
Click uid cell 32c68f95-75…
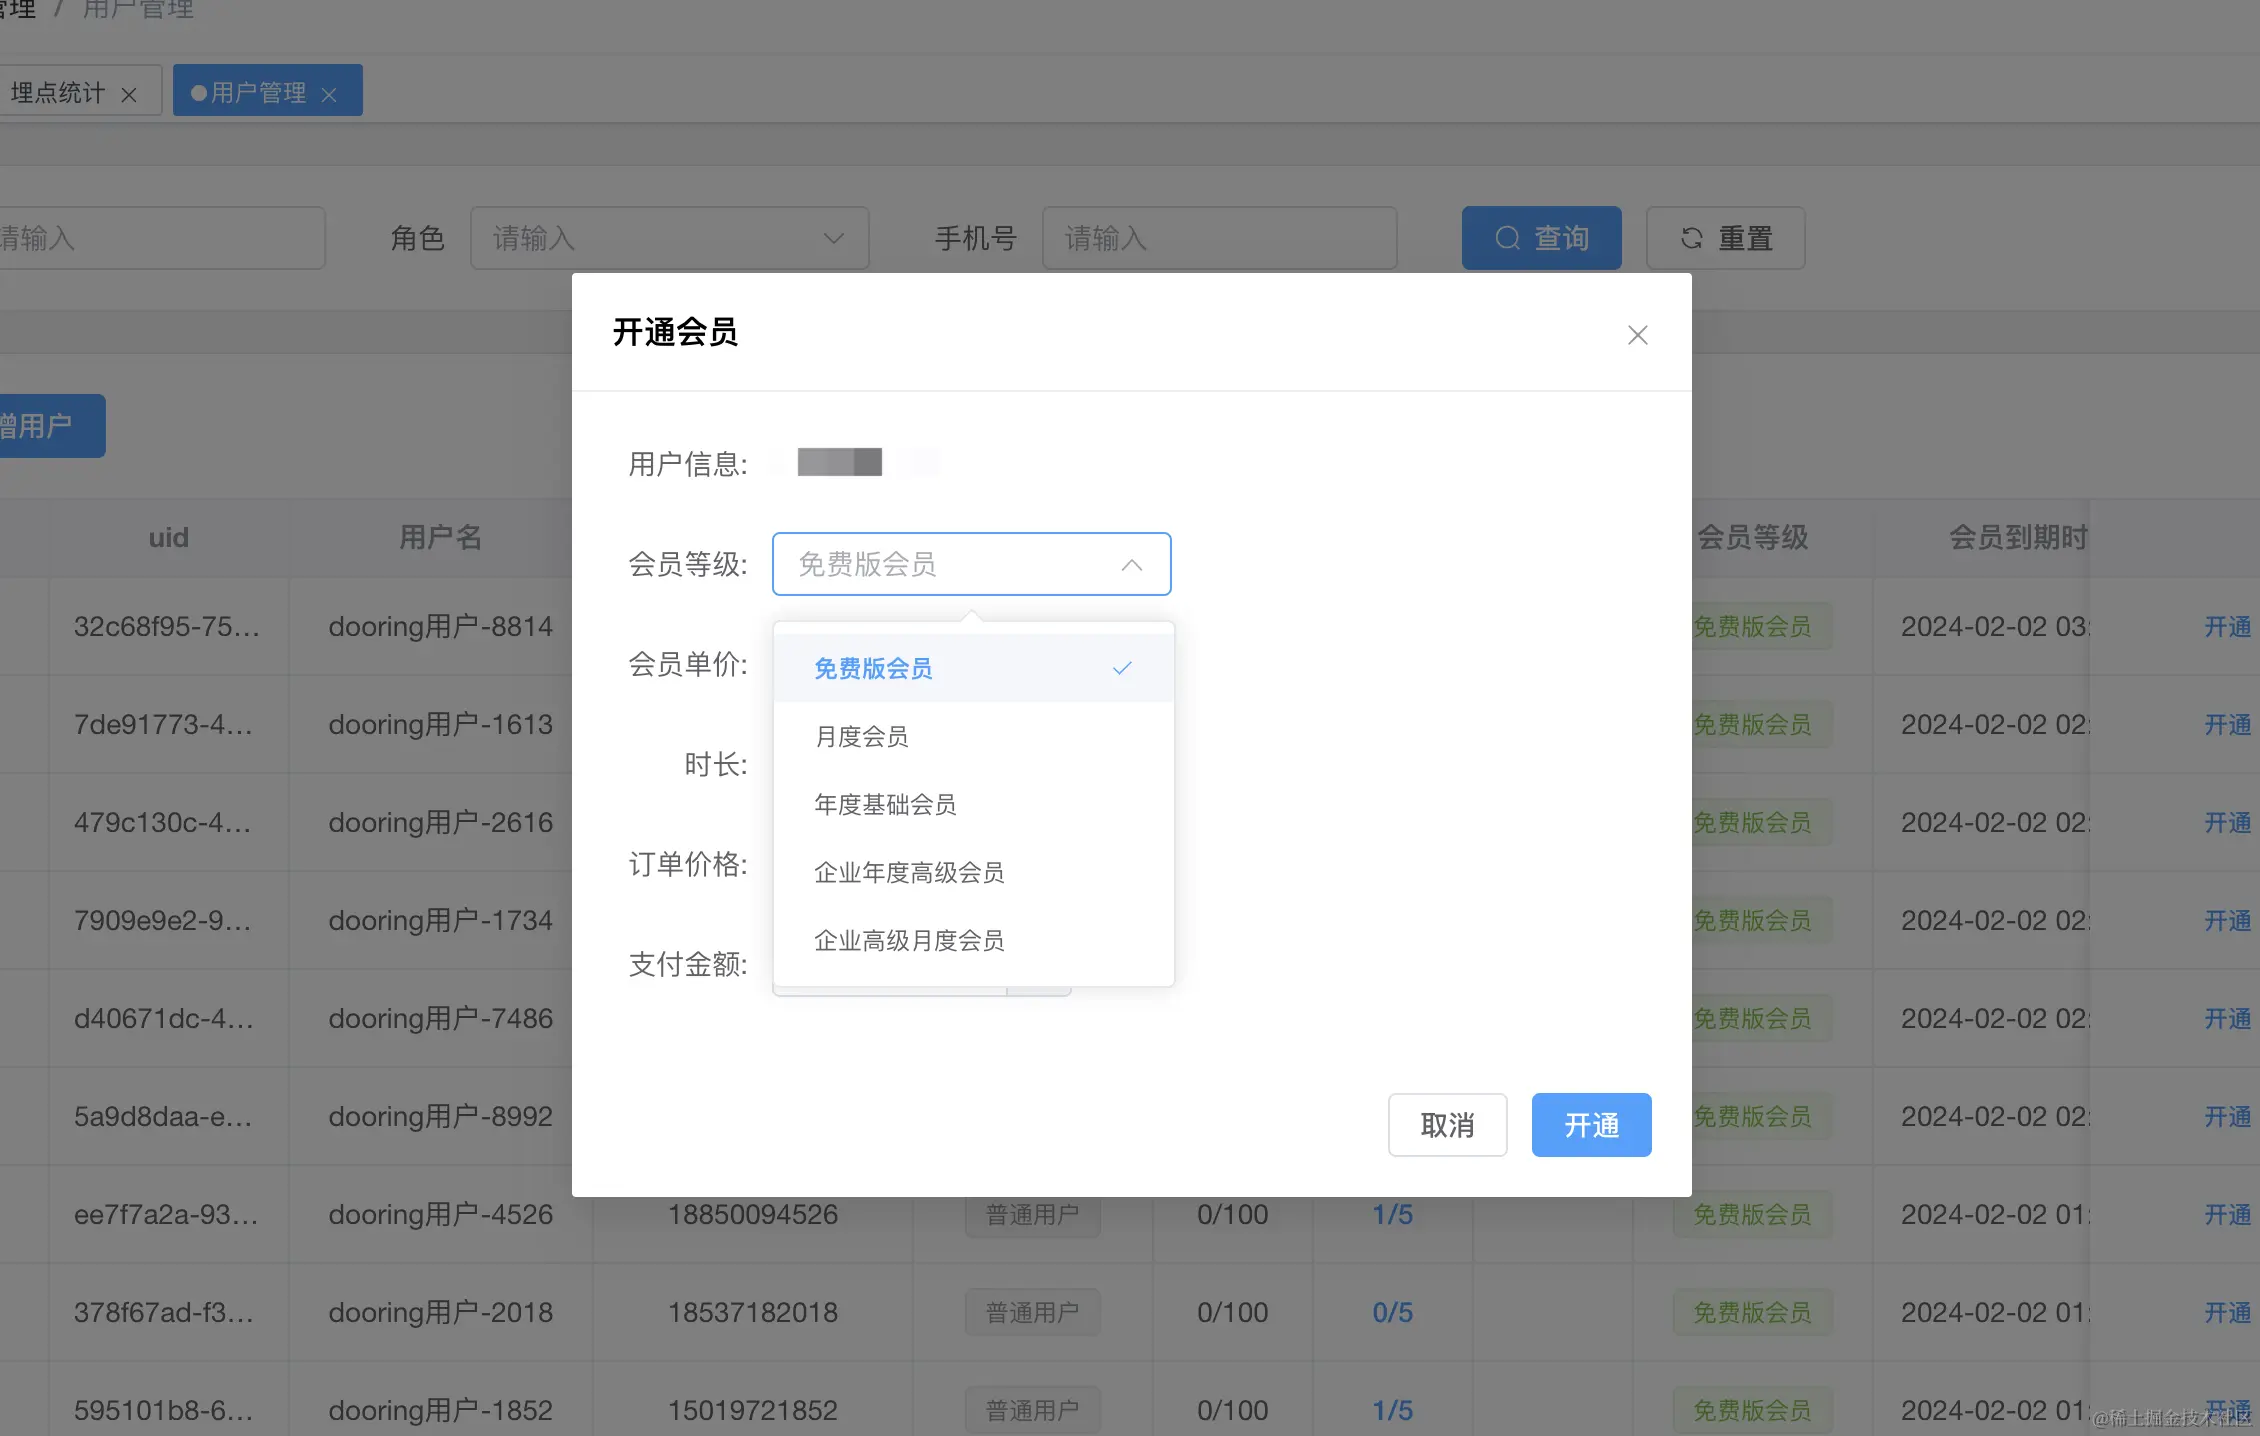pyautogui.click(x=167, y=627)
